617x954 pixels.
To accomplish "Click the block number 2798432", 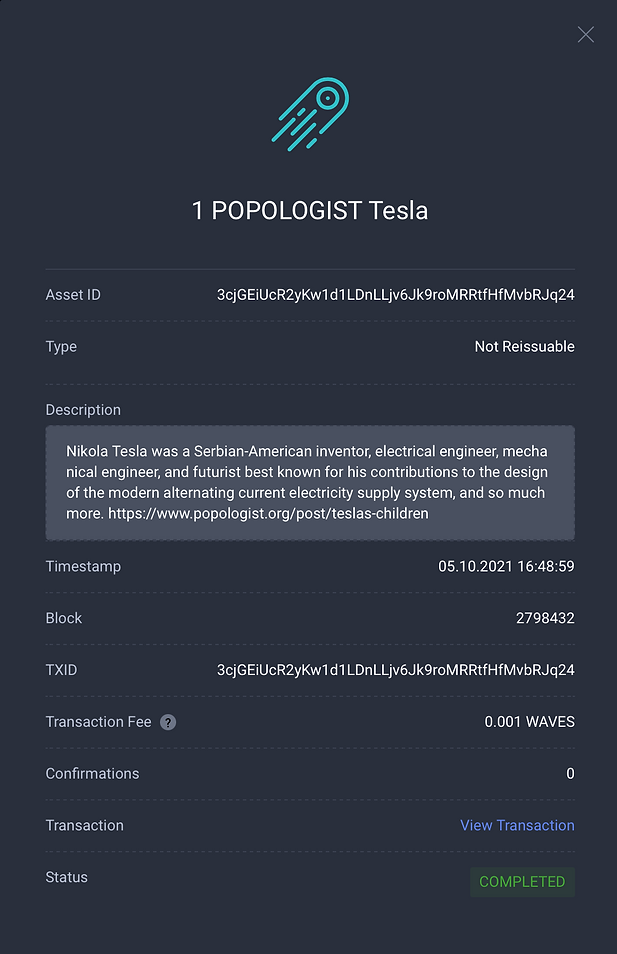I will pyautogui.click(x=545, y=618).
